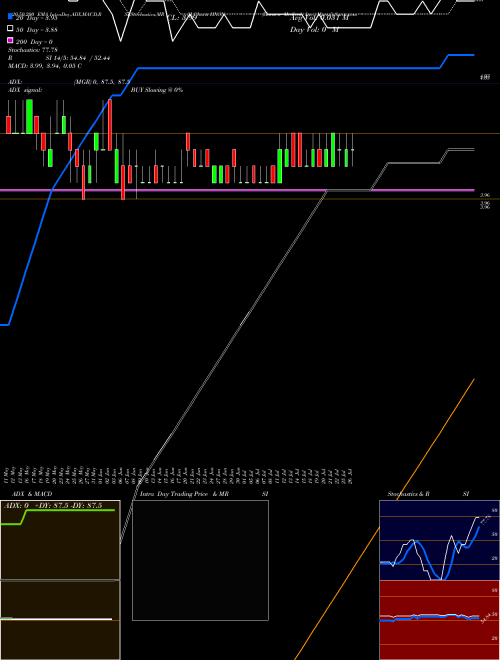Click the white 50 Day legend swatch

(x=10, y=28)
